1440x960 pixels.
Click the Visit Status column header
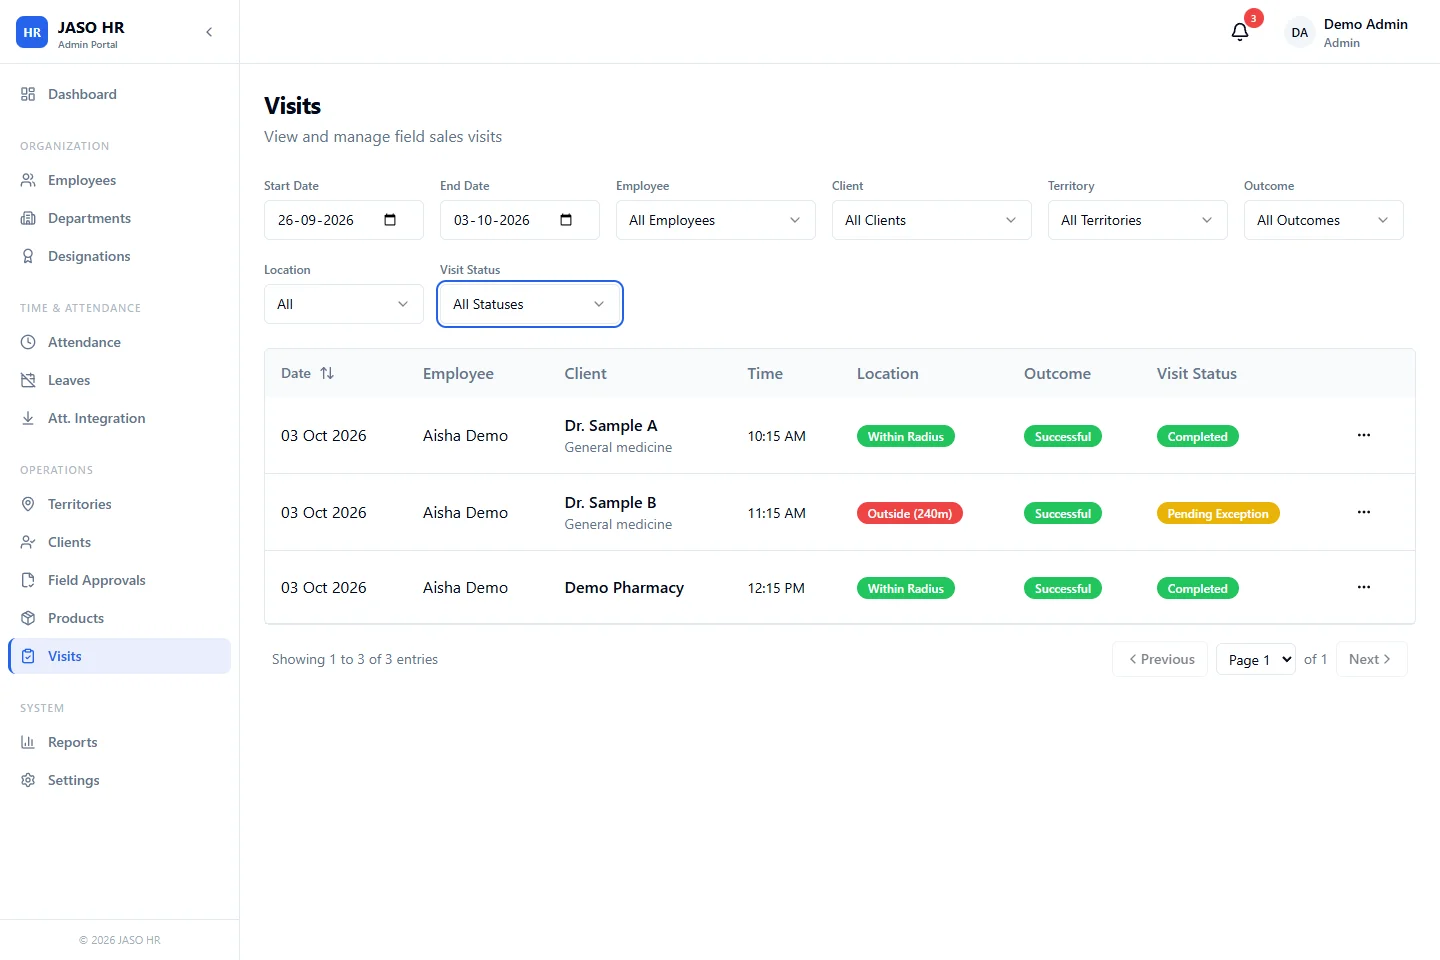click(1197, 373)
